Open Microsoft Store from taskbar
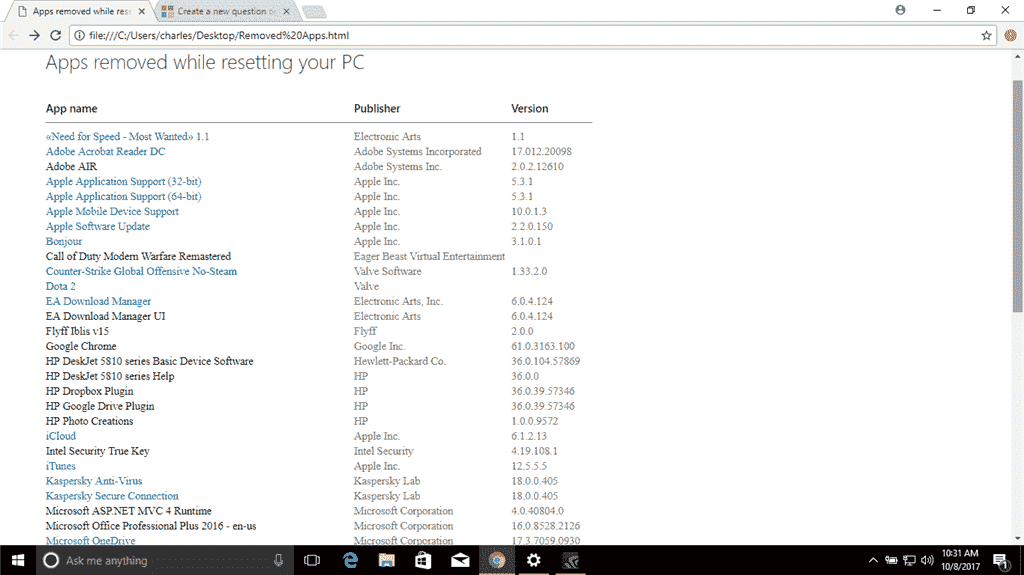 pos(423,560)
